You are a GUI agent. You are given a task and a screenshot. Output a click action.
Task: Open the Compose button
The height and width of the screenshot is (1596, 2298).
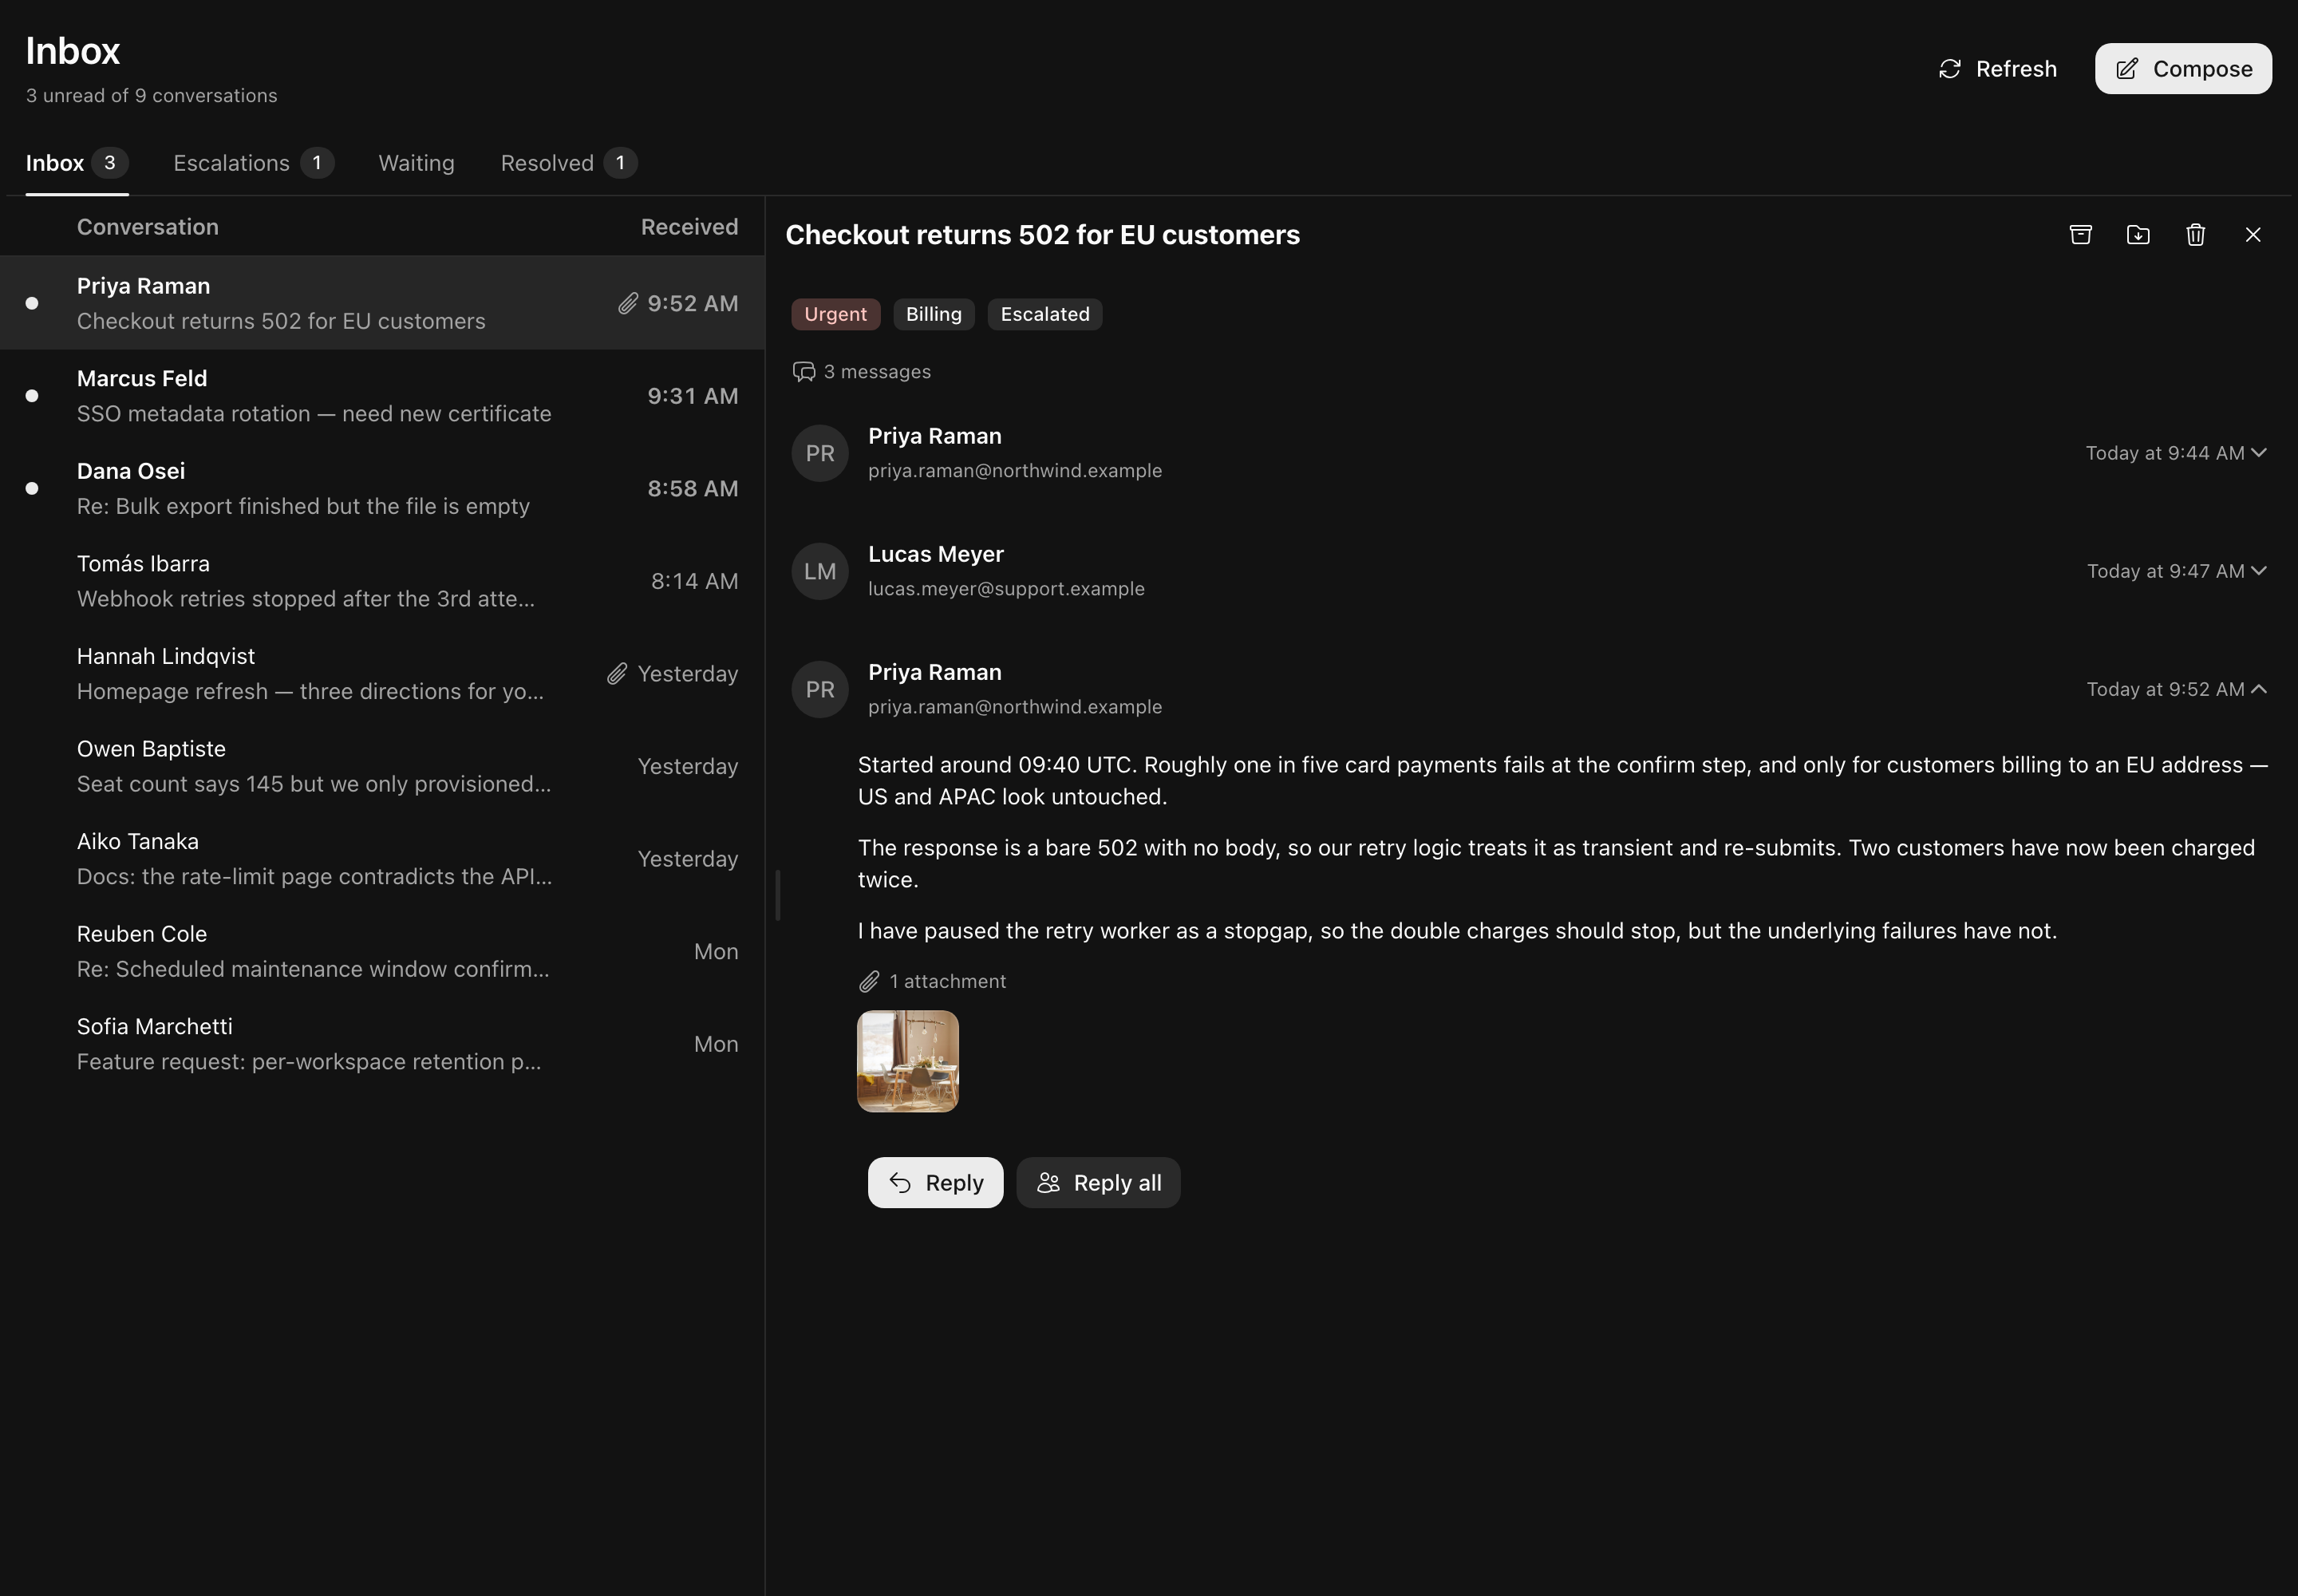click(2183, 69)
